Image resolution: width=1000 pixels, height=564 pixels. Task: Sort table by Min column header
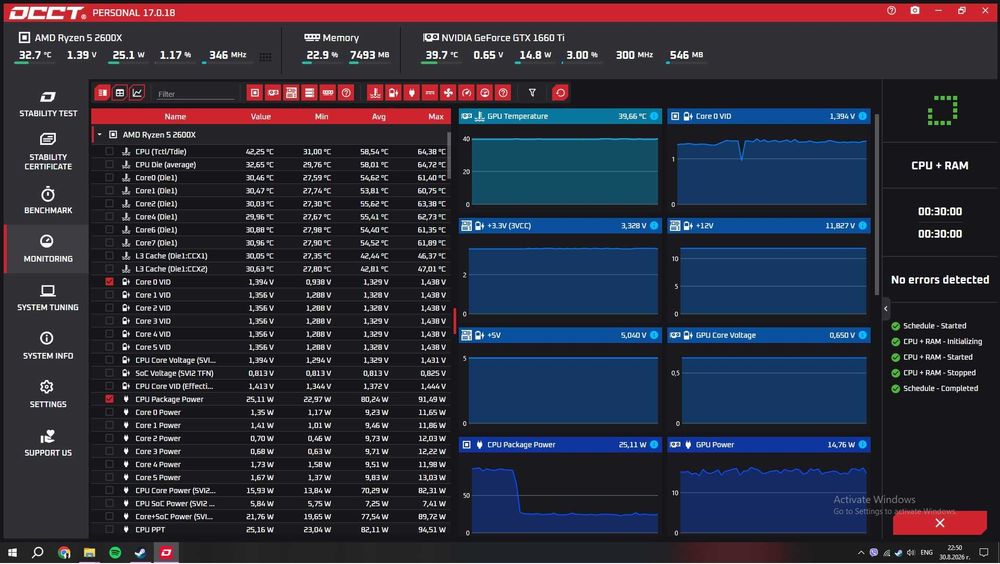tap(321, 117)
